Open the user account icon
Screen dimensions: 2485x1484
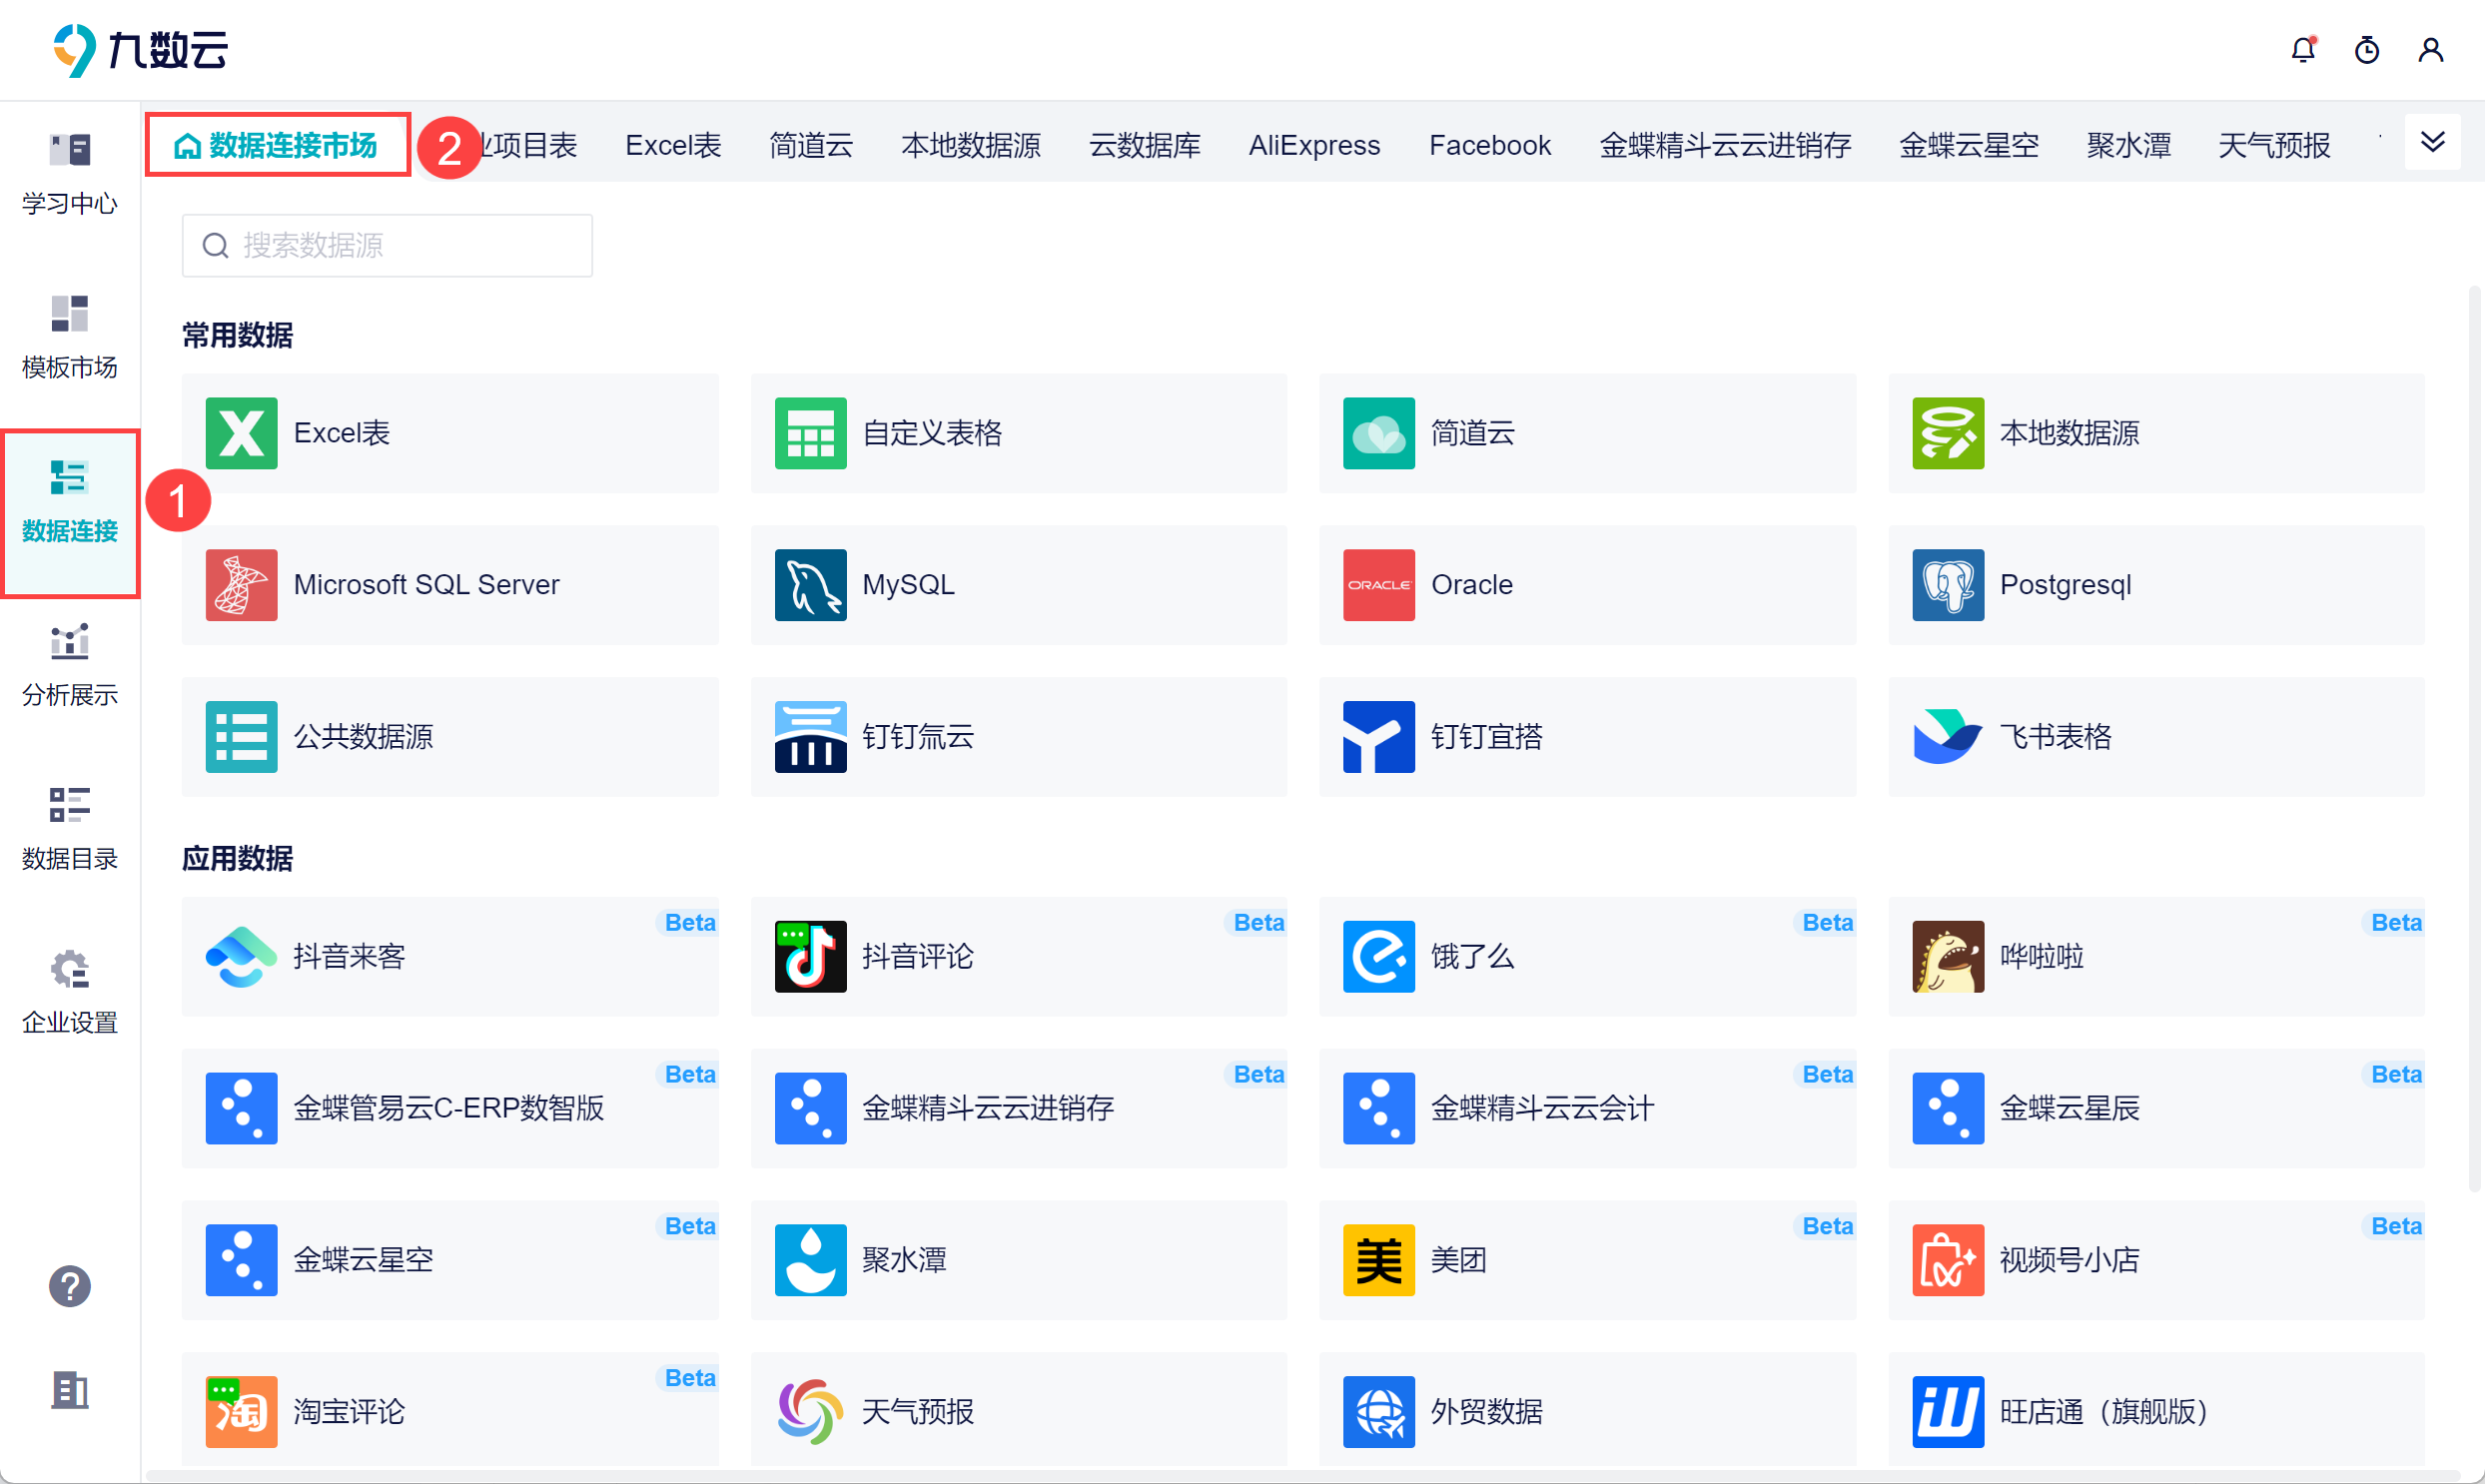click(2431, 50)
